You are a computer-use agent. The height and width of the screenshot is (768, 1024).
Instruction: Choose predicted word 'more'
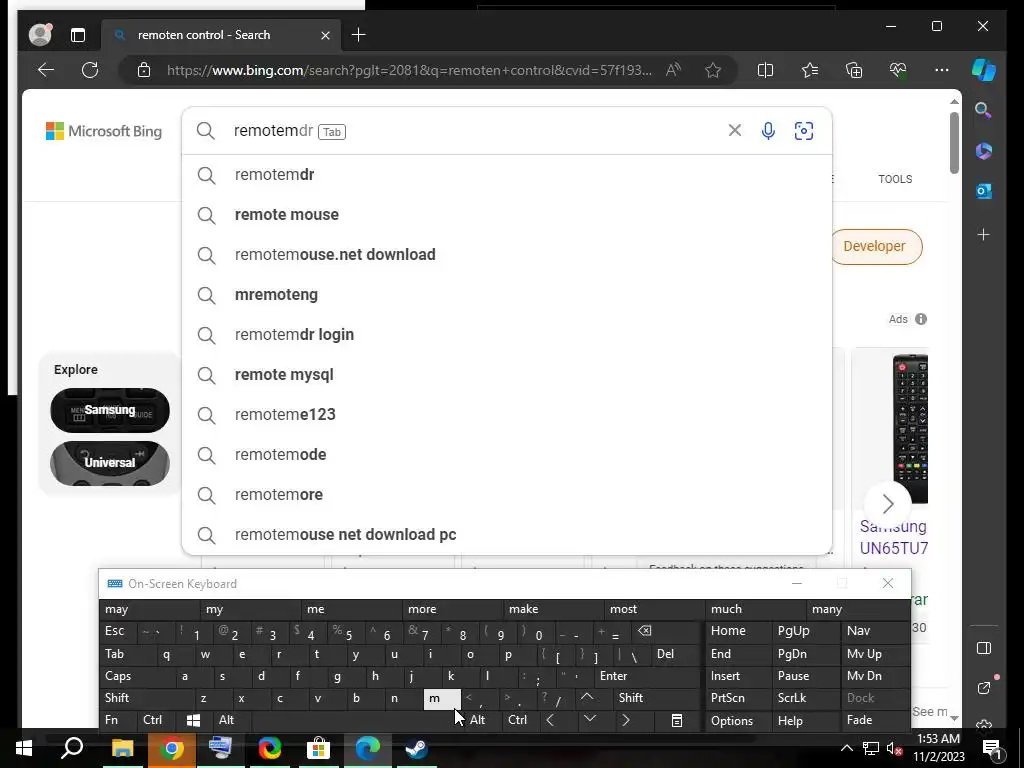(453, 609)
